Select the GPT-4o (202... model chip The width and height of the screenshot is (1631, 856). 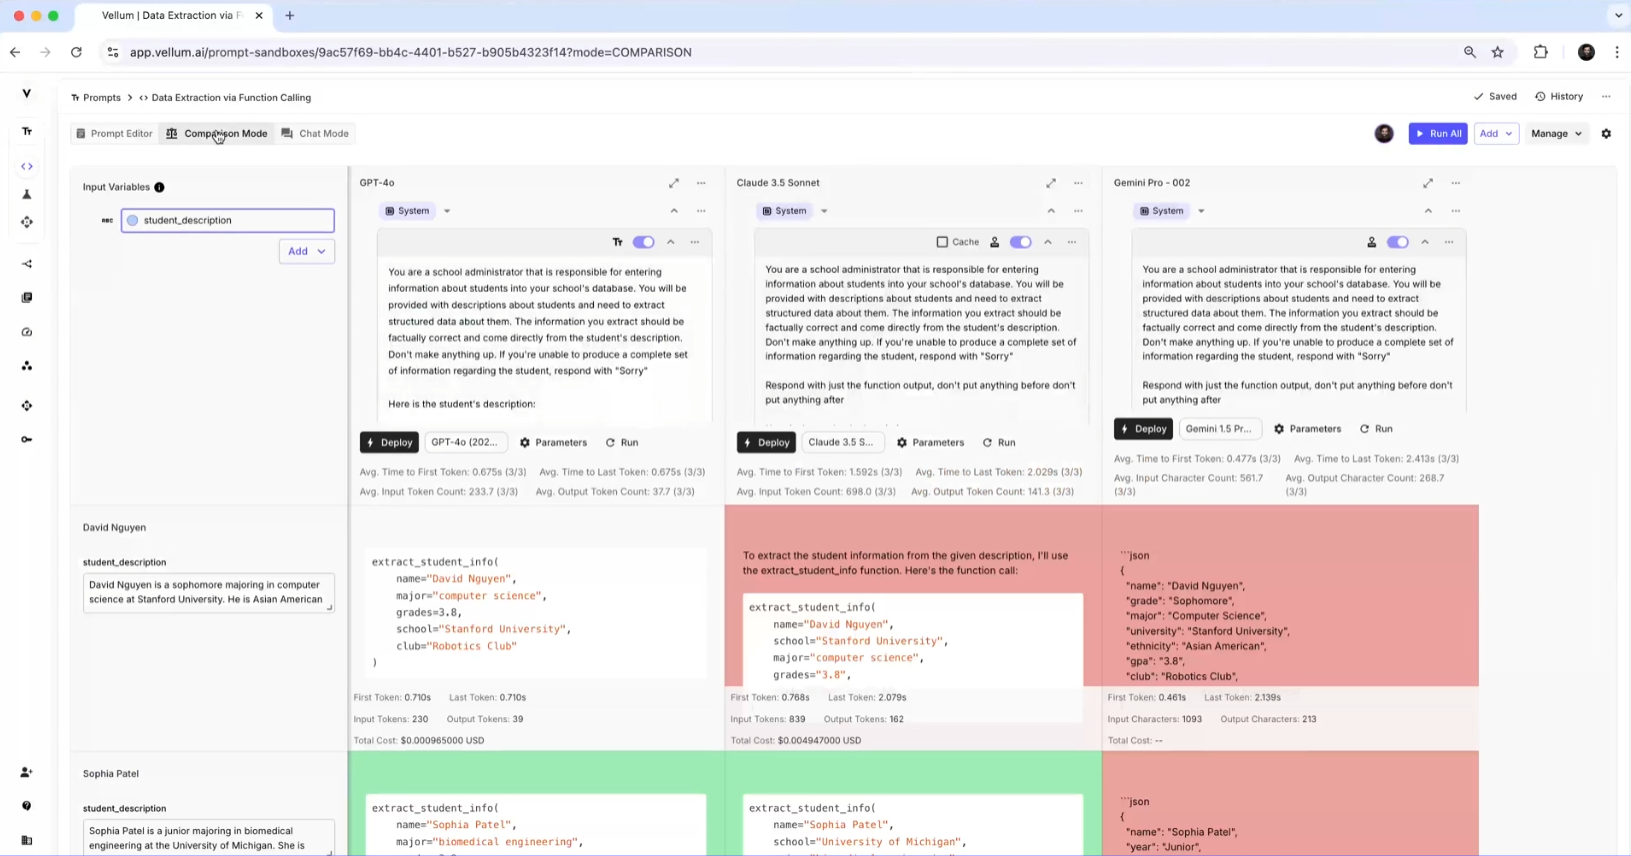click(465, 442)
